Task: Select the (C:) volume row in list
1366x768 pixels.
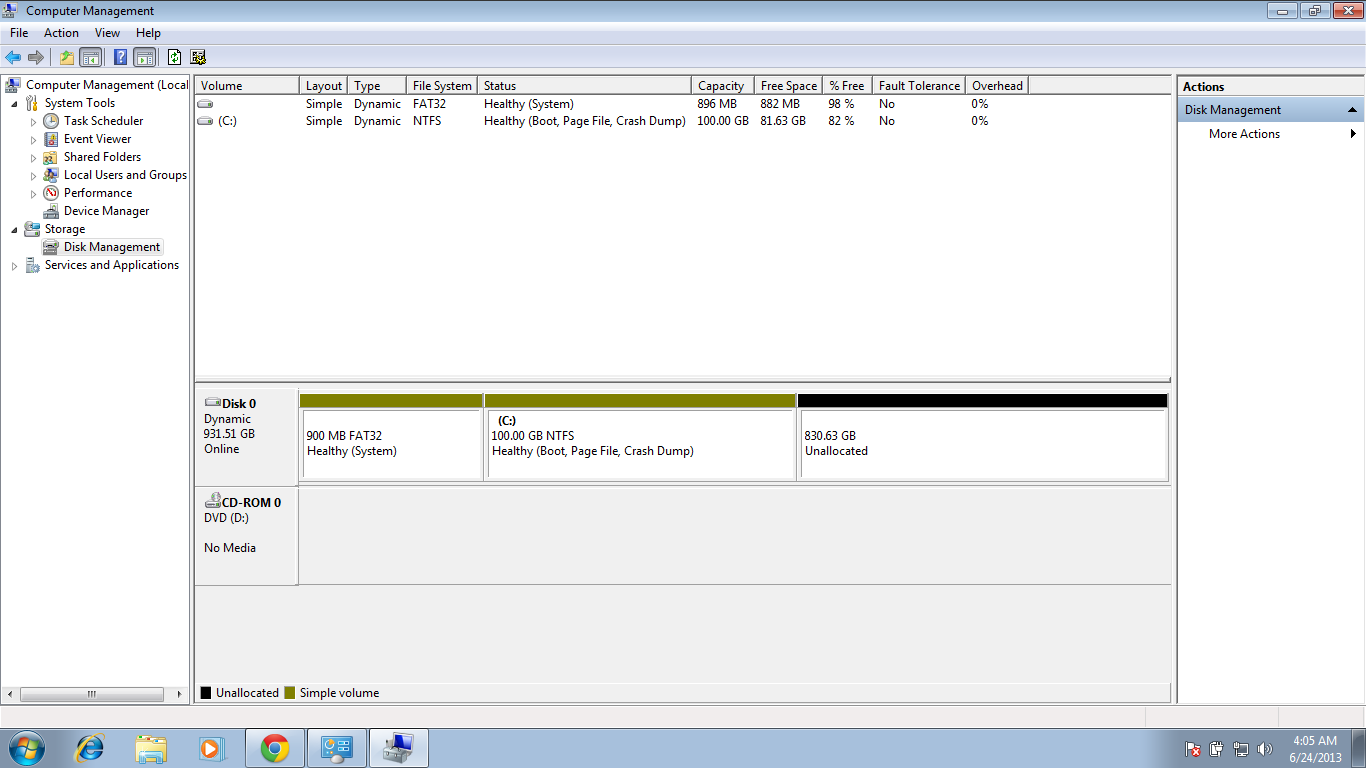Action: pyautogui.click(x=227, y=121)
